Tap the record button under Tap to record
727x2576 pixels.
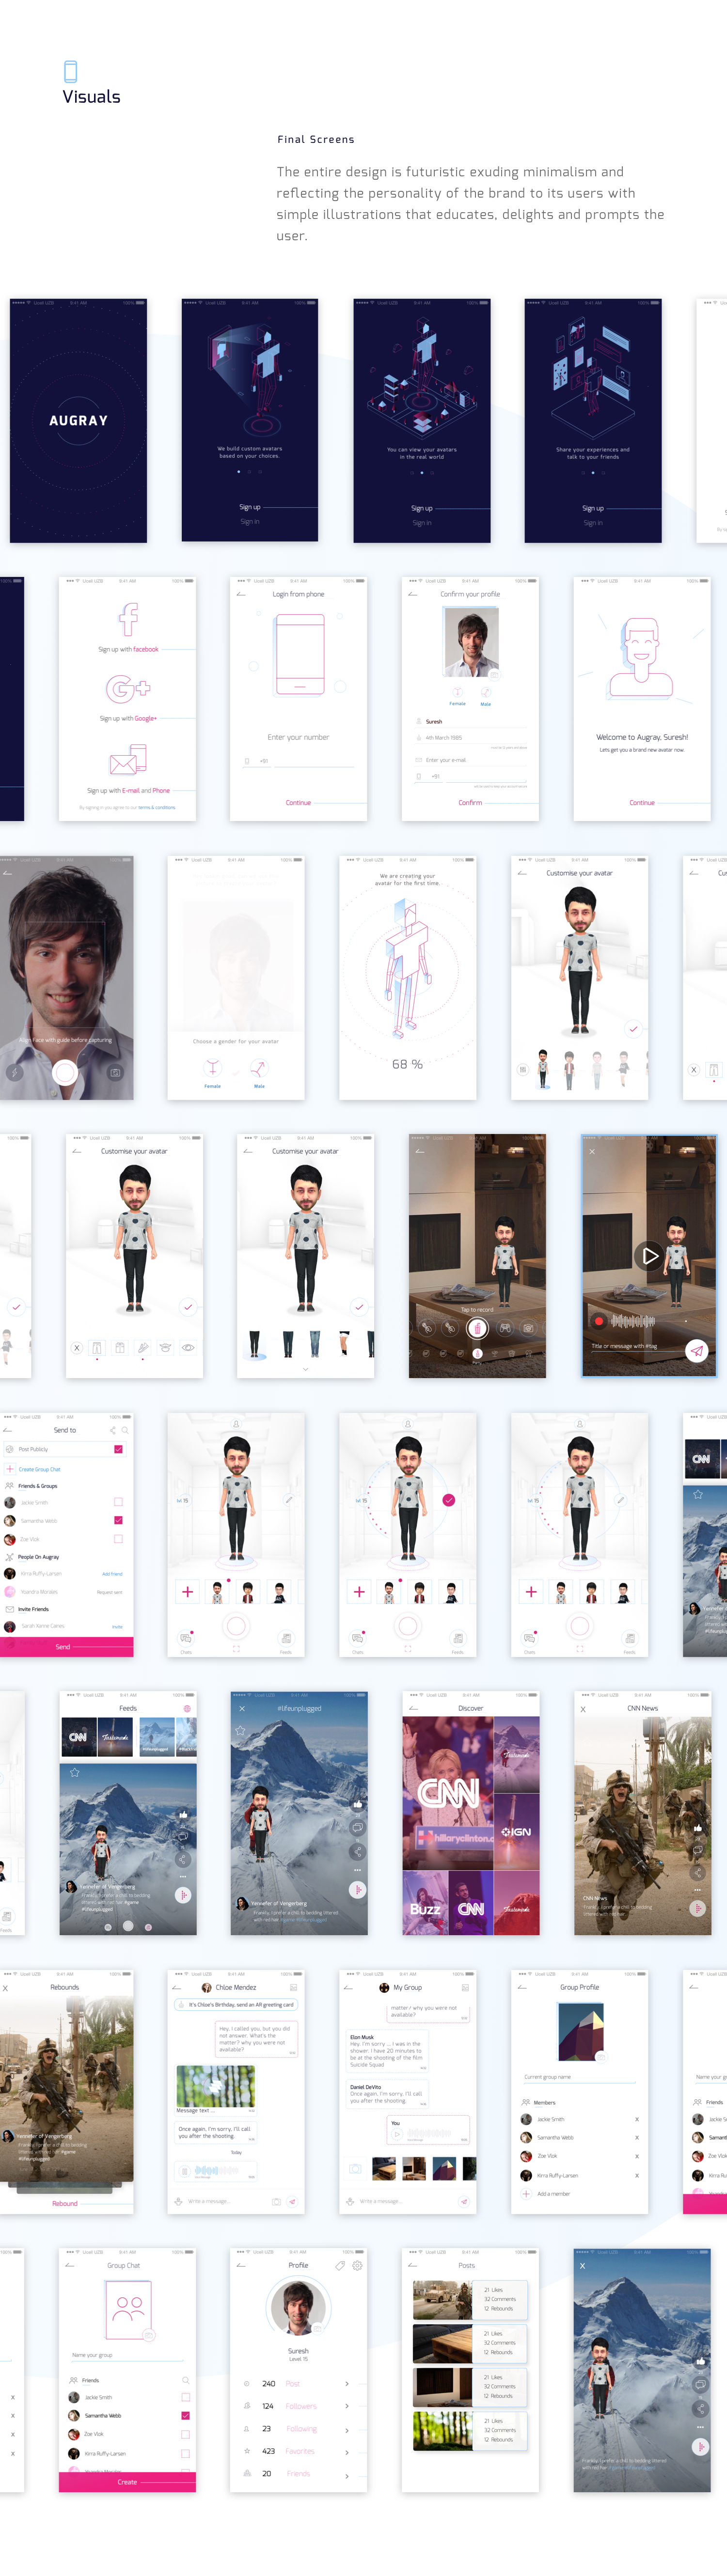click(x=477, y=1328)
